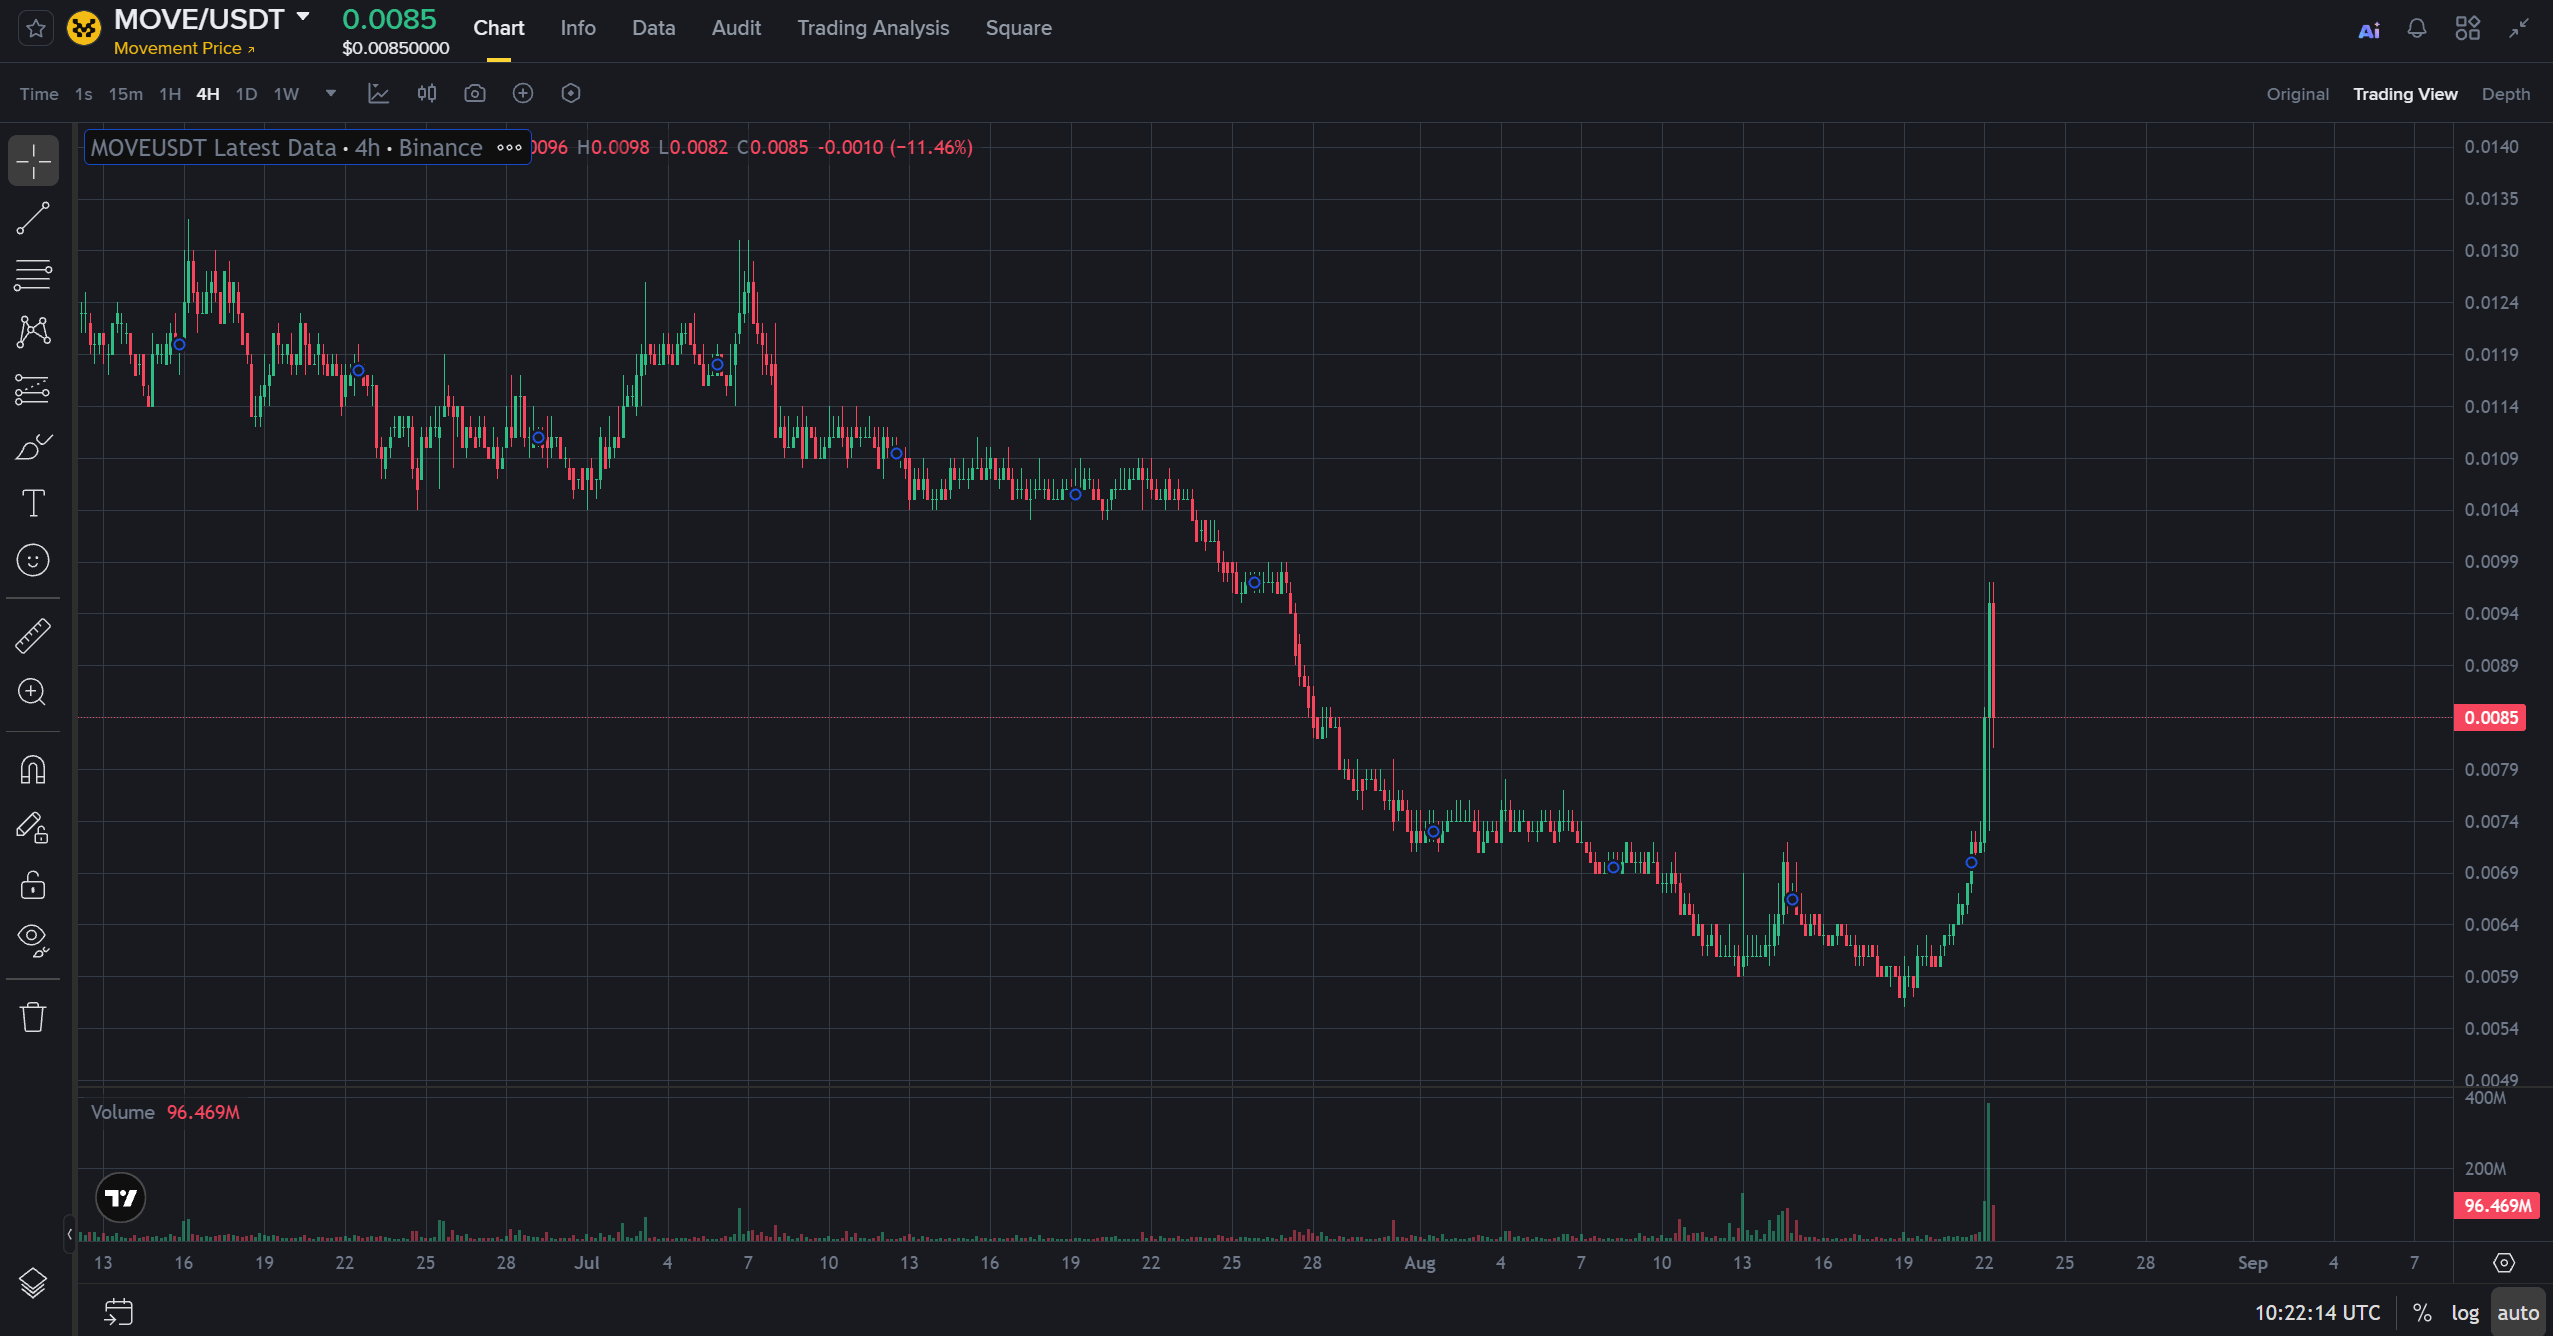Select the 1D interval
This screenshot has height=1336, width=2553.
(246, 94)
